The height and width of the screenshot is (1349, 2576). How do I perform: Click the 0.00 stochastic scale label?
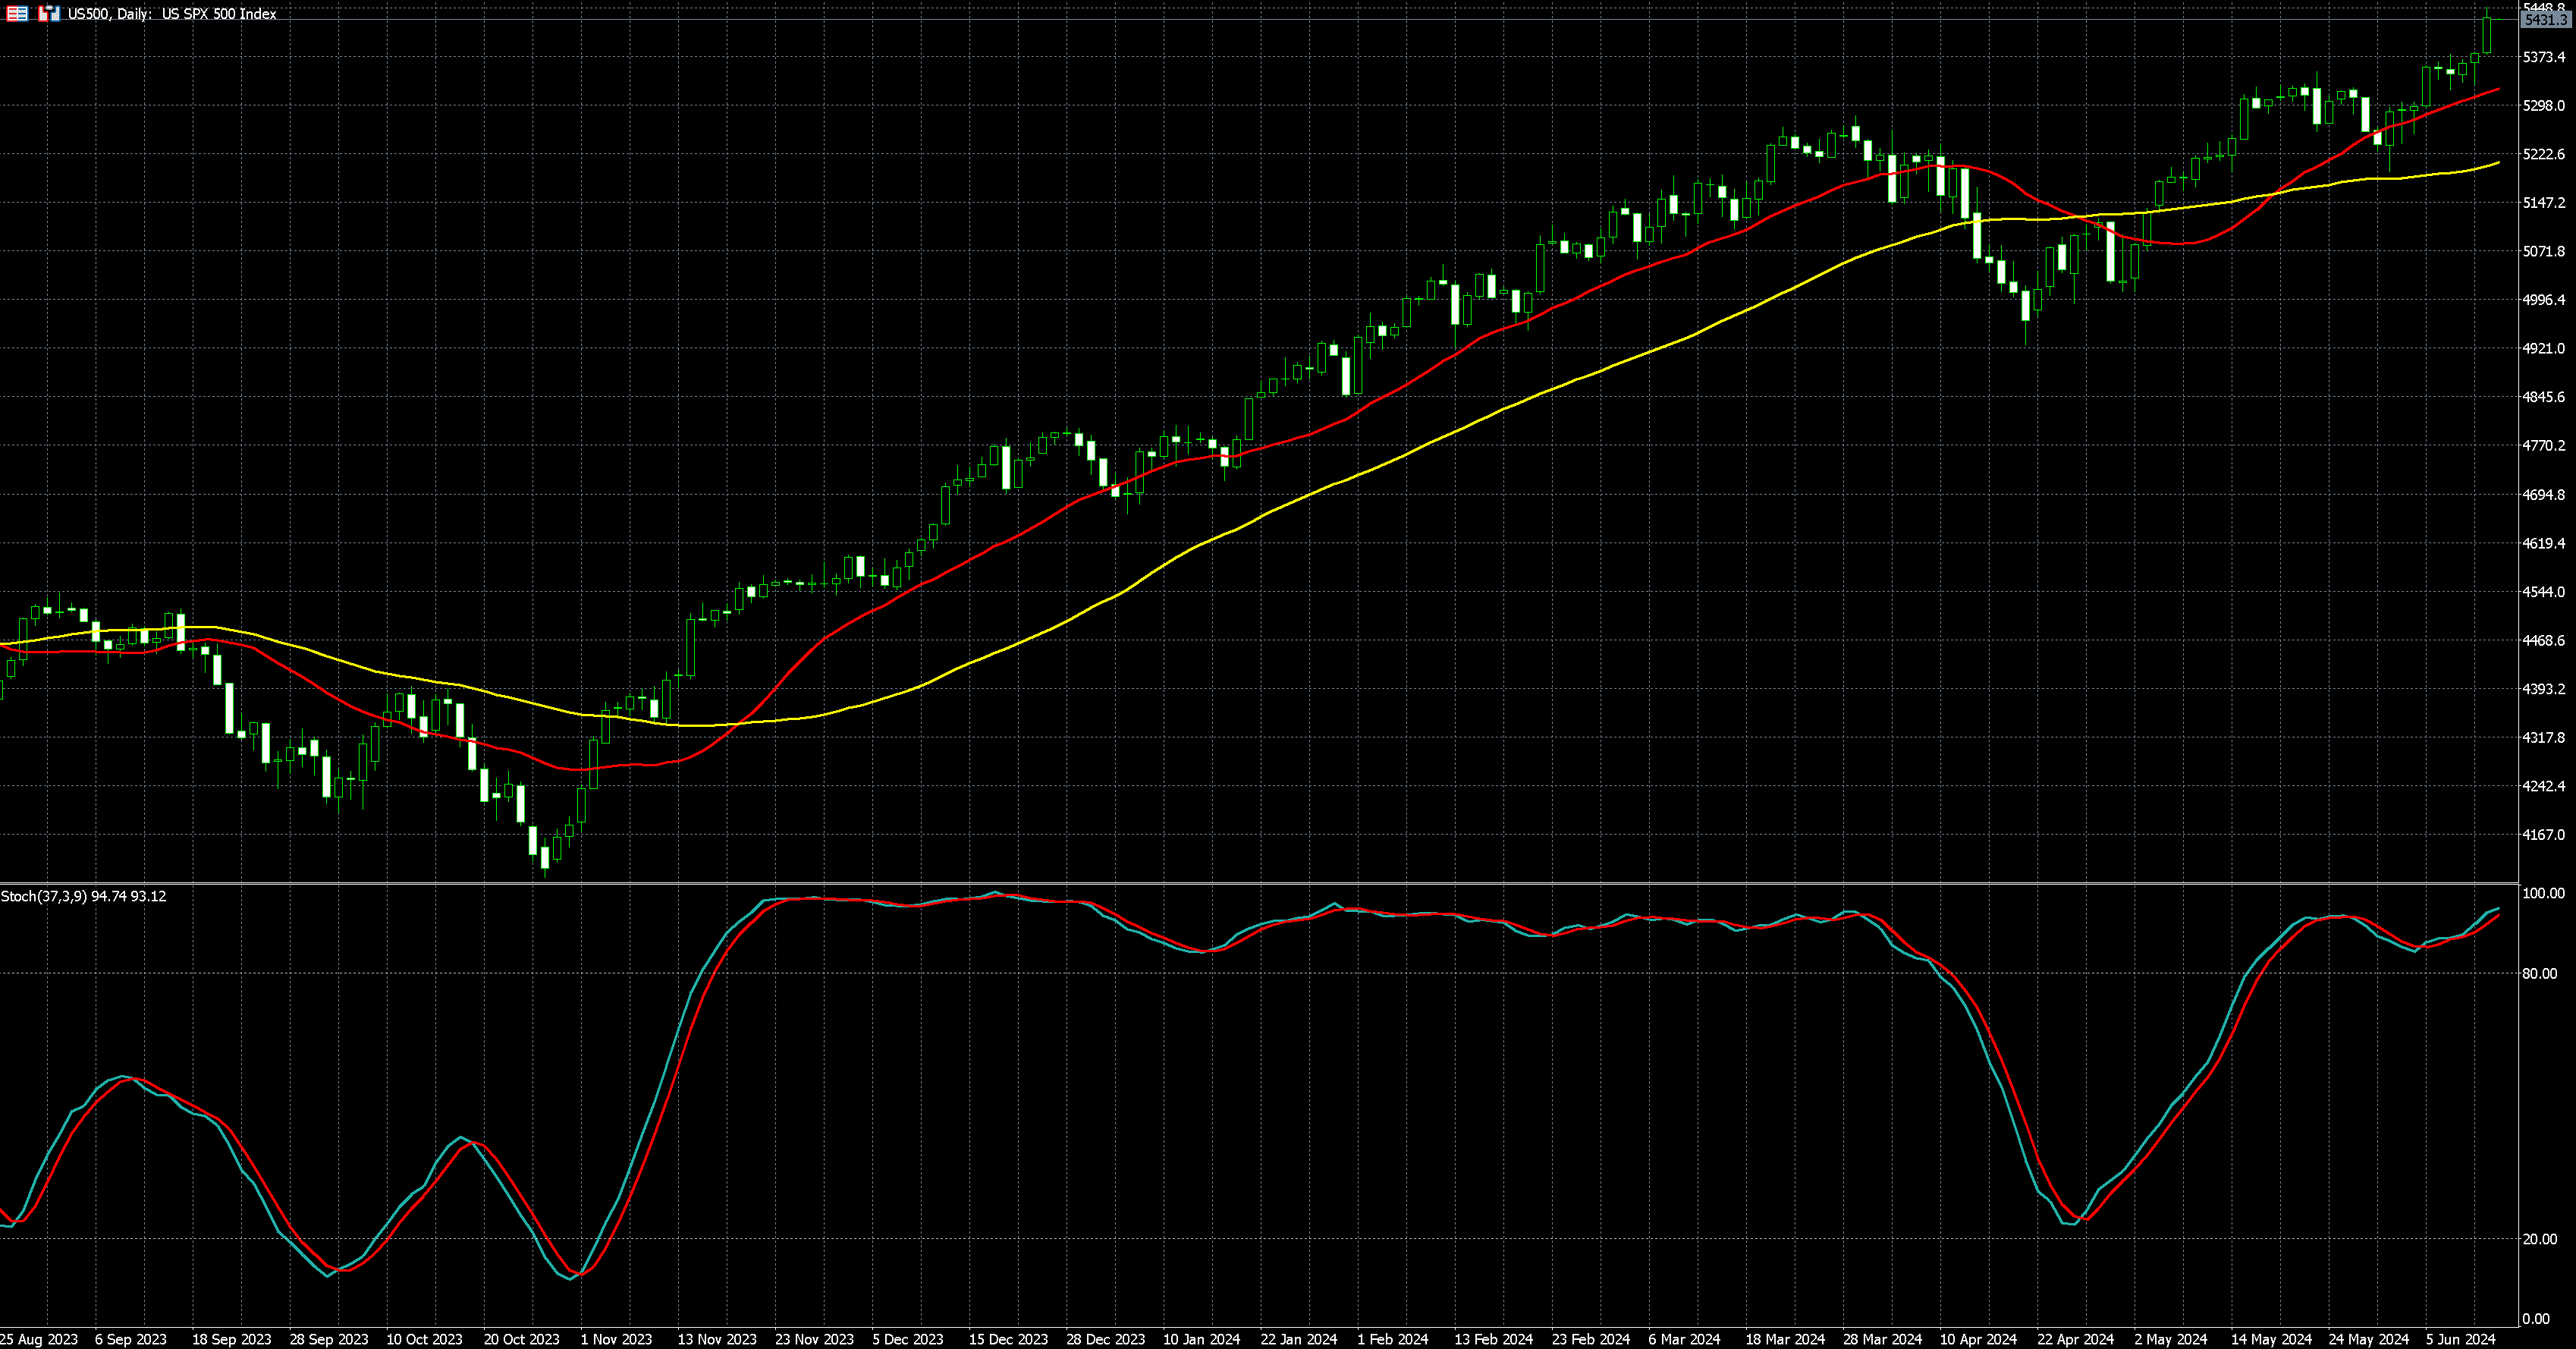tap(2536, 1319)
